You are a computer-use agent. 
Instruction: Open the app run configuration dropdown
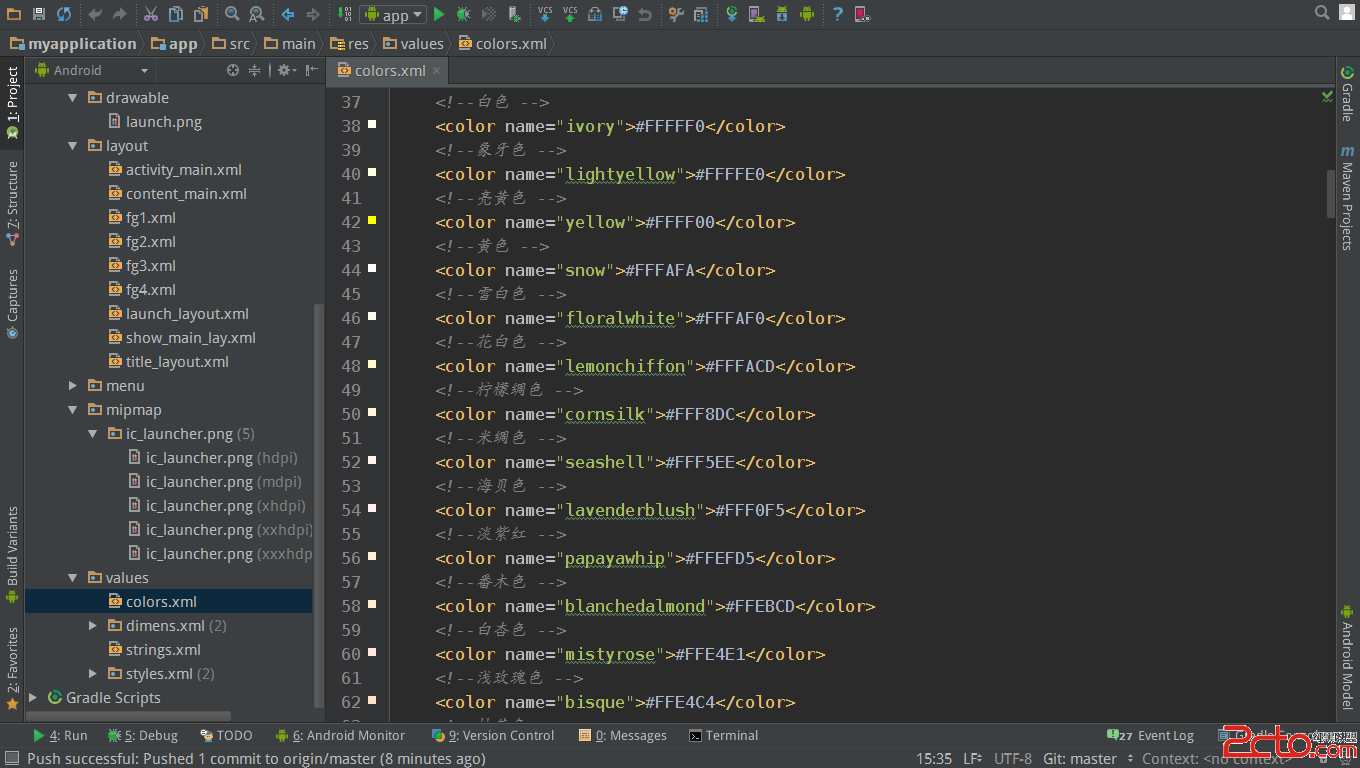click(393, 14)
